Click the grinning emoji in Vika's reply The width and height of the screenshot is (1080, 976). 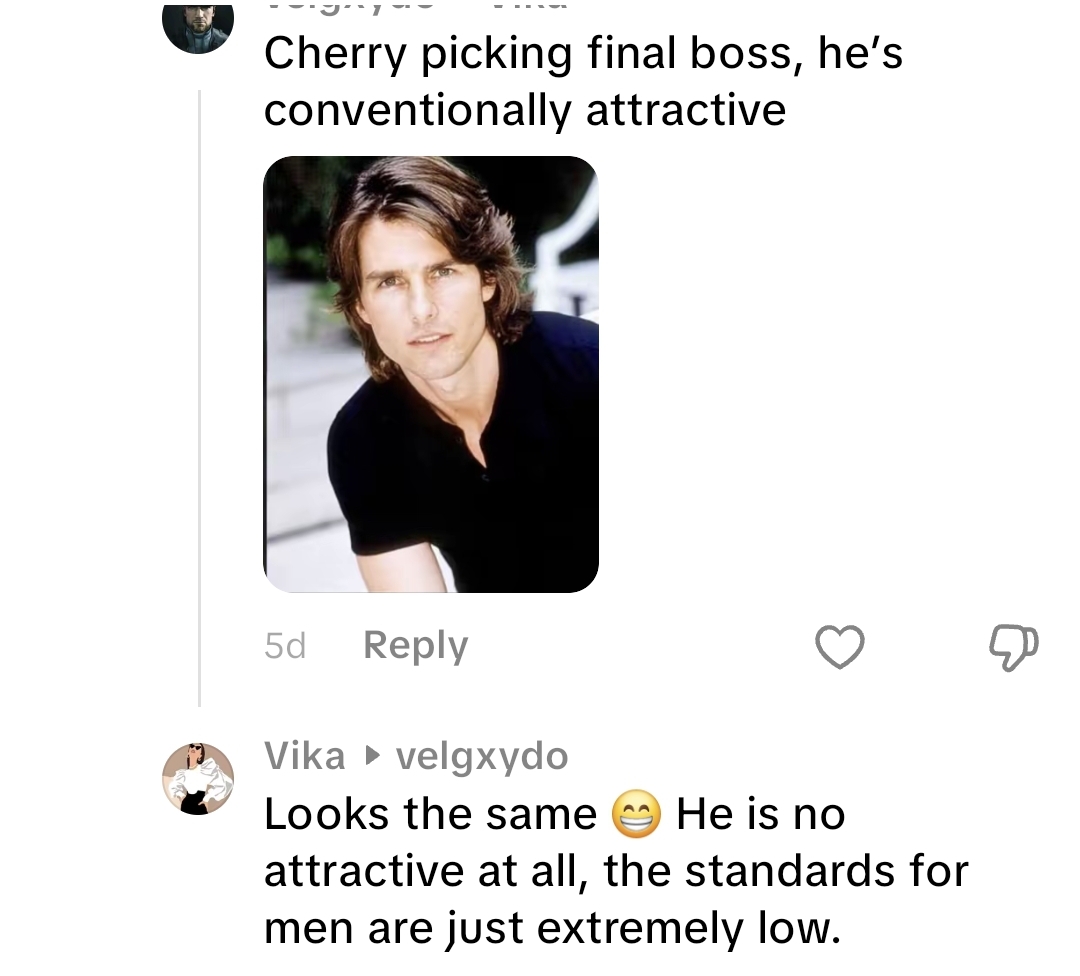tap(636, 816)
